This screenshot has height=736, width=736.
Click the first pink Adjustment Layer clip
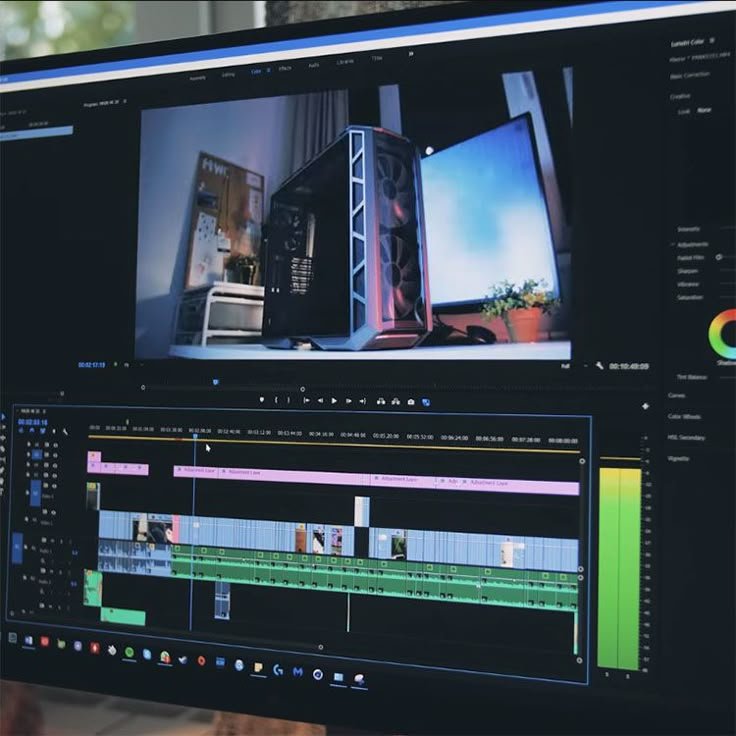click(x=196, y=470)
